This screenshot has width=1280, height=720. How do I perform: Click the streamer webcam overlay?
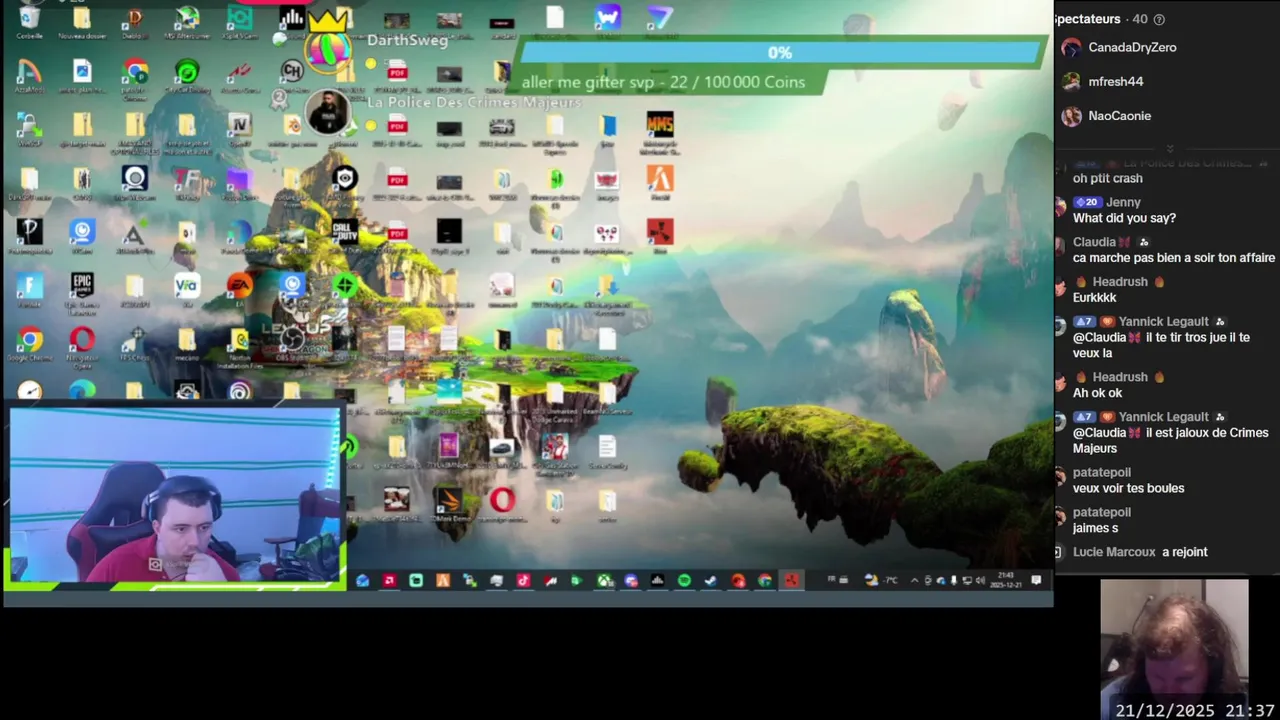pyautogui.click(x=176, y=494)
